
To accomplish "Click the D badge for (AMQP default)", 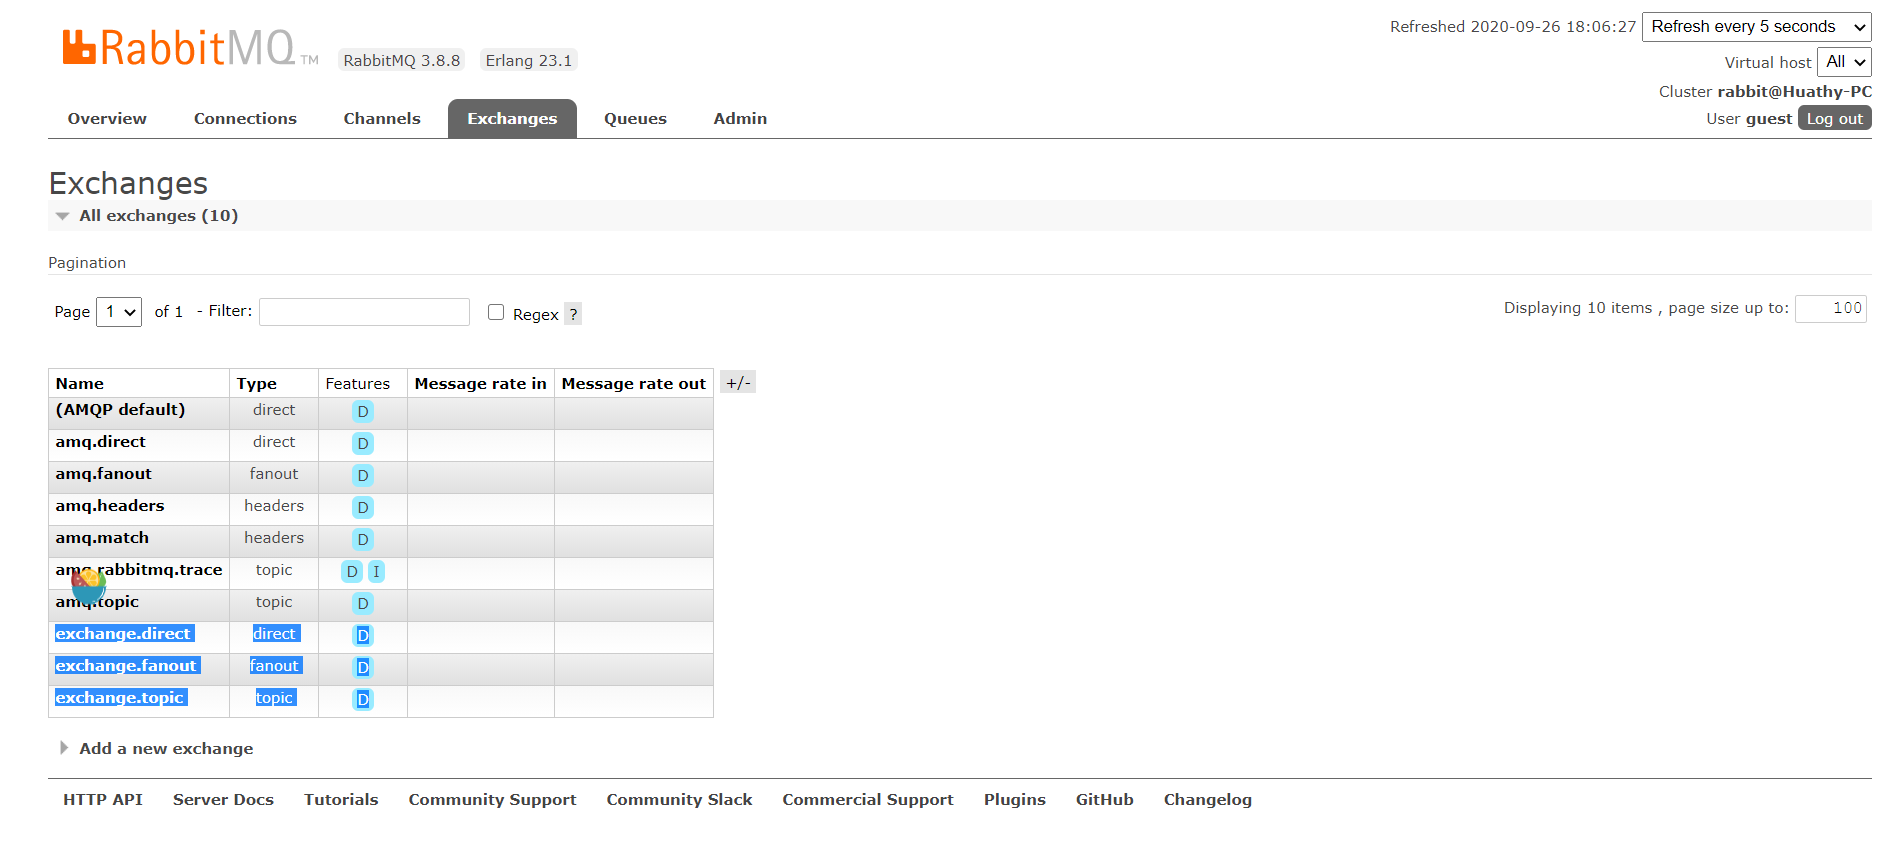I will pos(363,411).
